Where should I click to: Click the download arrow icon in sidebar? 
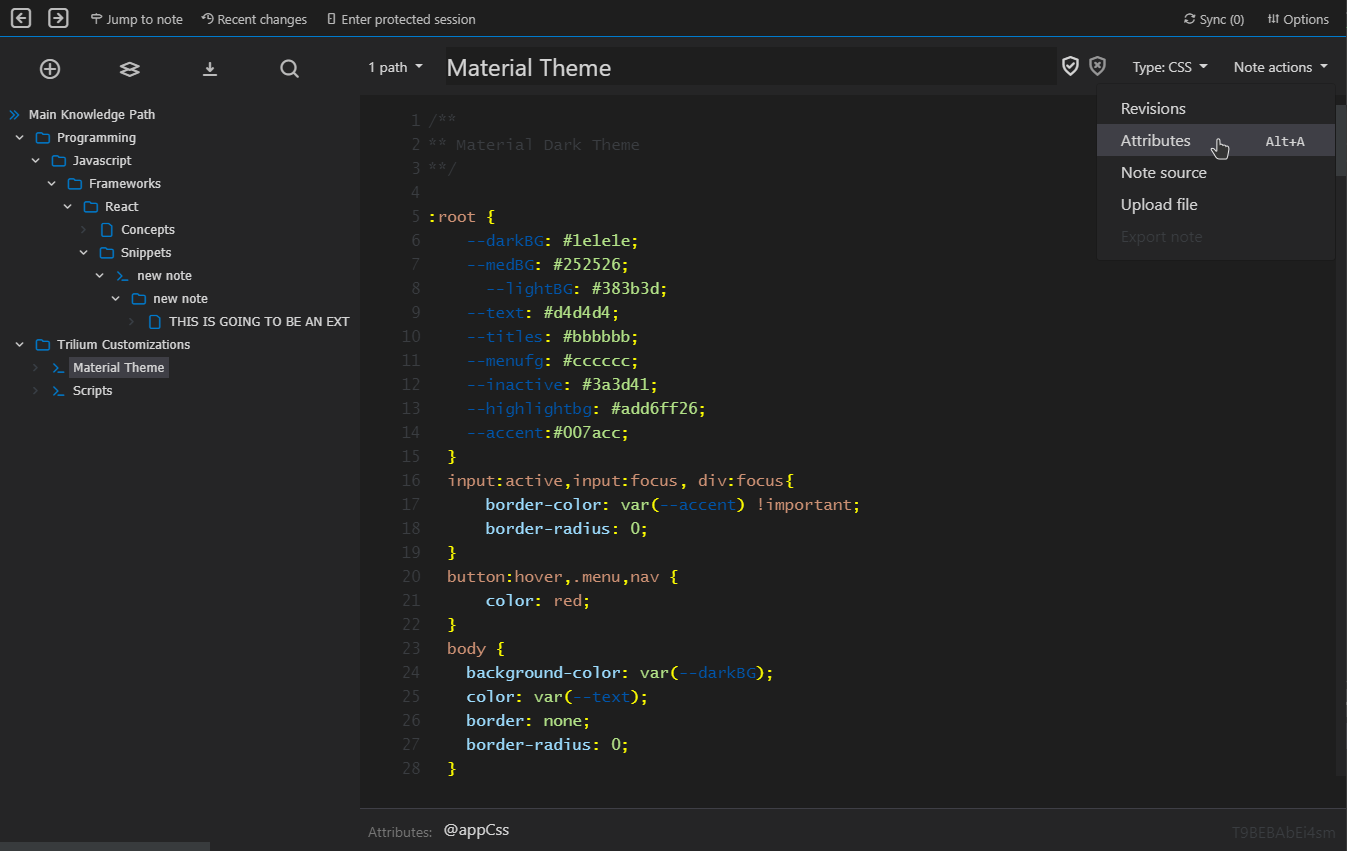(x=210, y=68)
